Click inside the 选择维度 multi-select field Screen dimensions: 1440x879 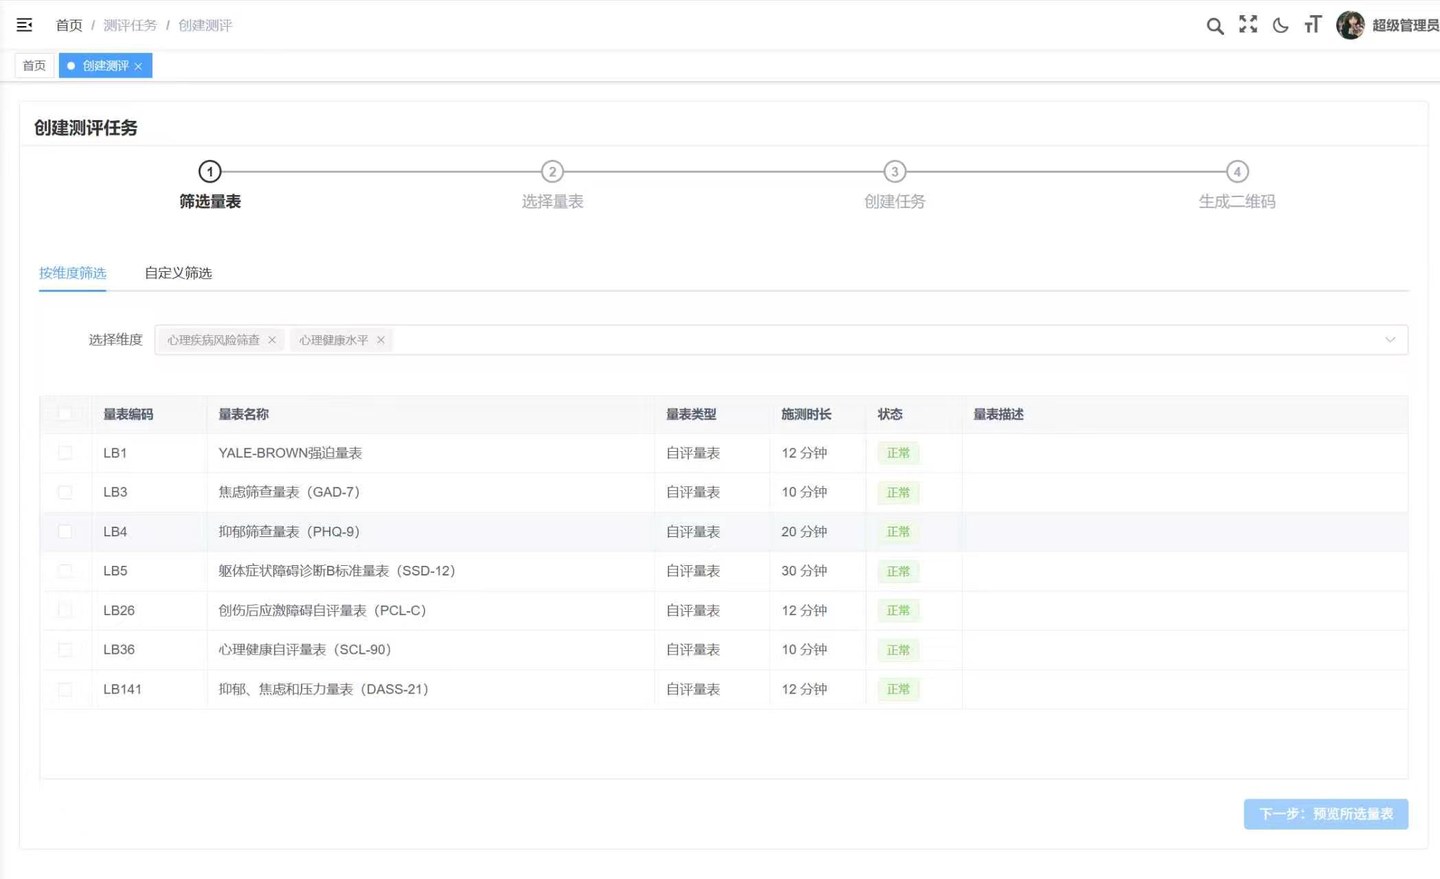tap(781, 340)
